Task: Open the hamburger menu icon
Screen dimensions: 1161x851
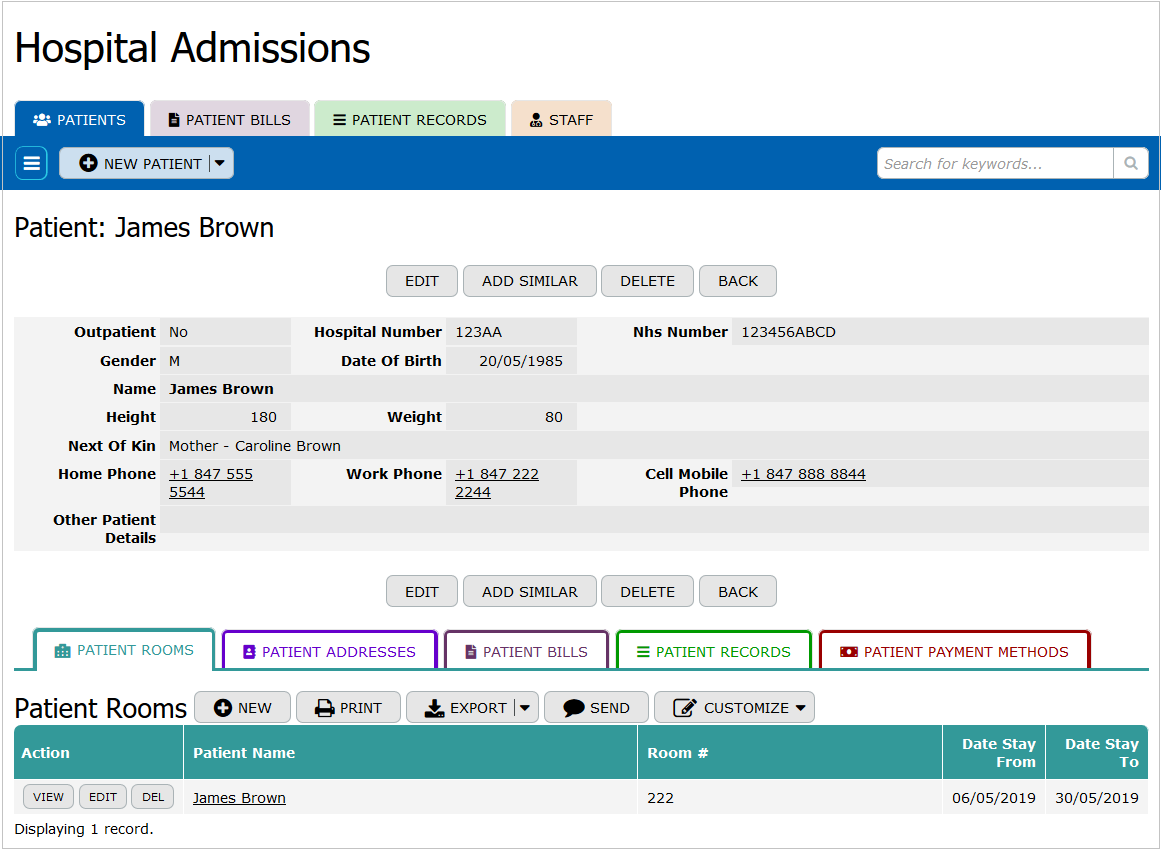Action: (x=31, y=163)
